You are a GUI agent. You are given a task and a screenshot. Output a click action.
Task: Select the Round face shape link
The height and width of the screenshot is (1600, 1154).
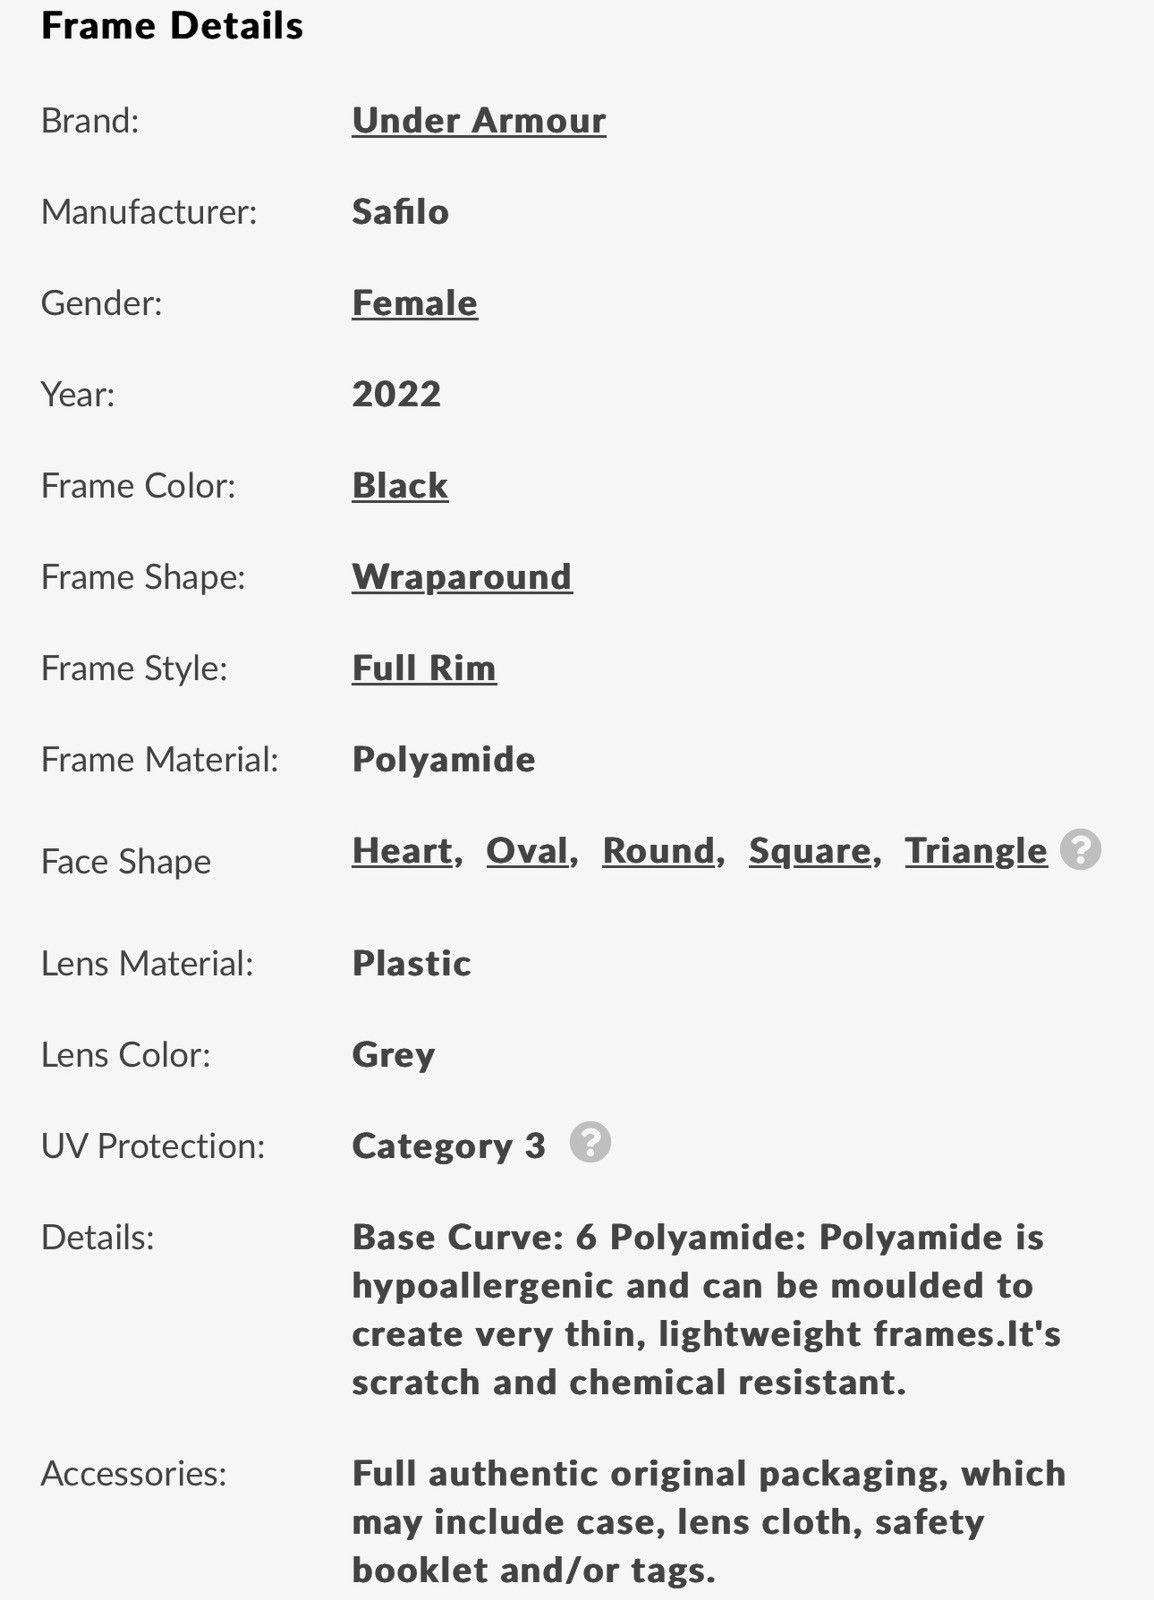tap(658, 851)
